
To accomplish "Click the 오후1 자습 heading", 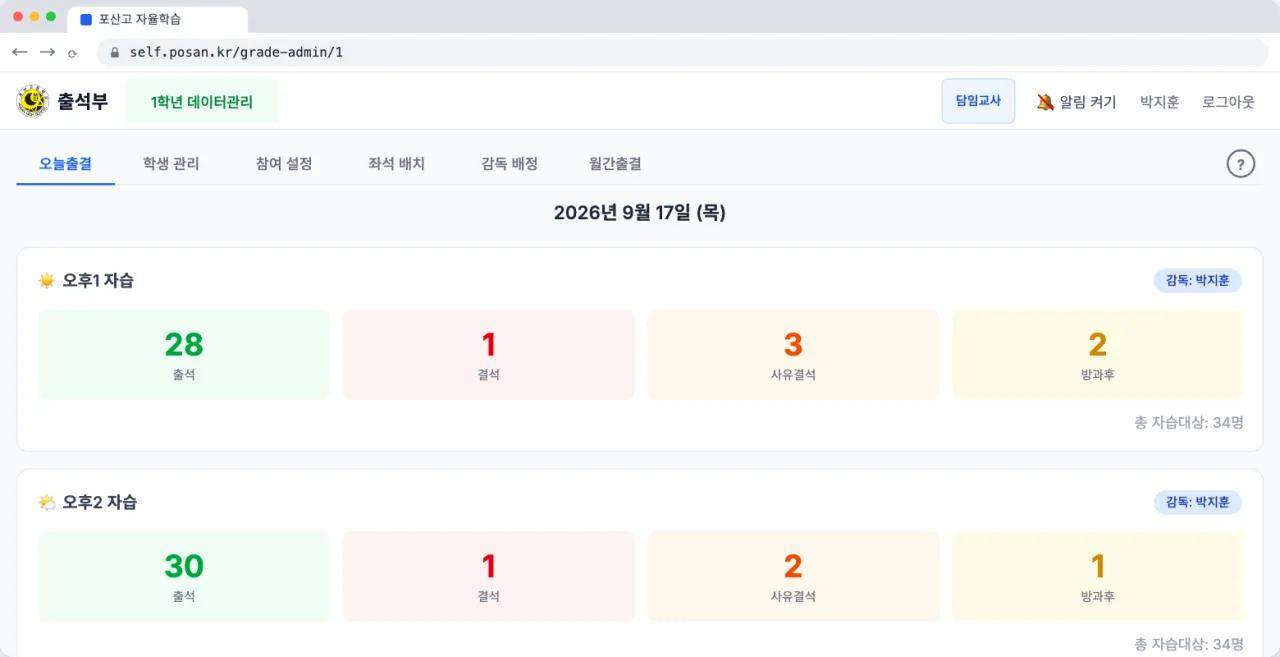I will (98, 281).
